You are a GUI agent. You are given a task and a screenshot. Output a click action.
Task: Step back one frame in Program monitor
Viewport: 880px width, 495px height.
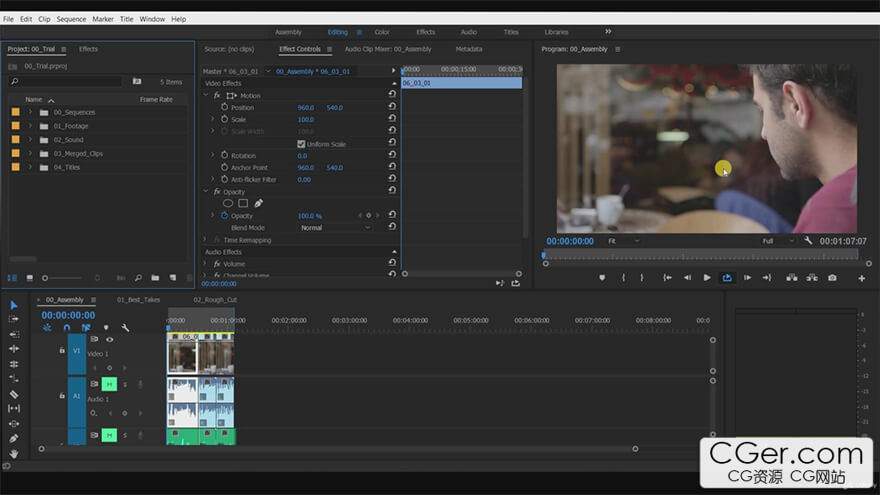click(x=687, y=278)
